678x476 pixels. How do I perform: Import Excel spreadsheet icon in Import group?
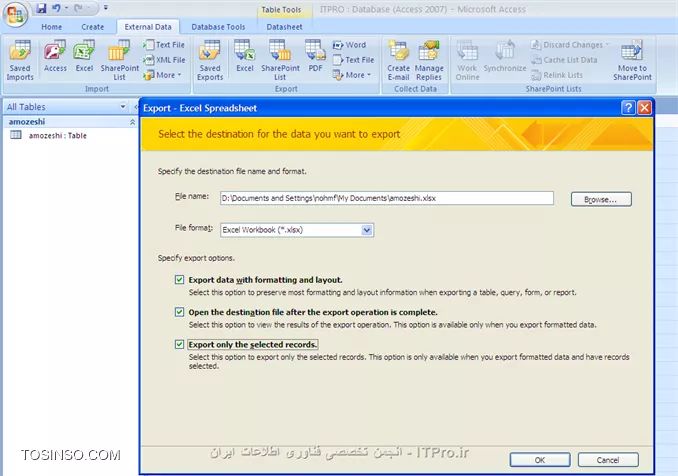tap(84, 56)
